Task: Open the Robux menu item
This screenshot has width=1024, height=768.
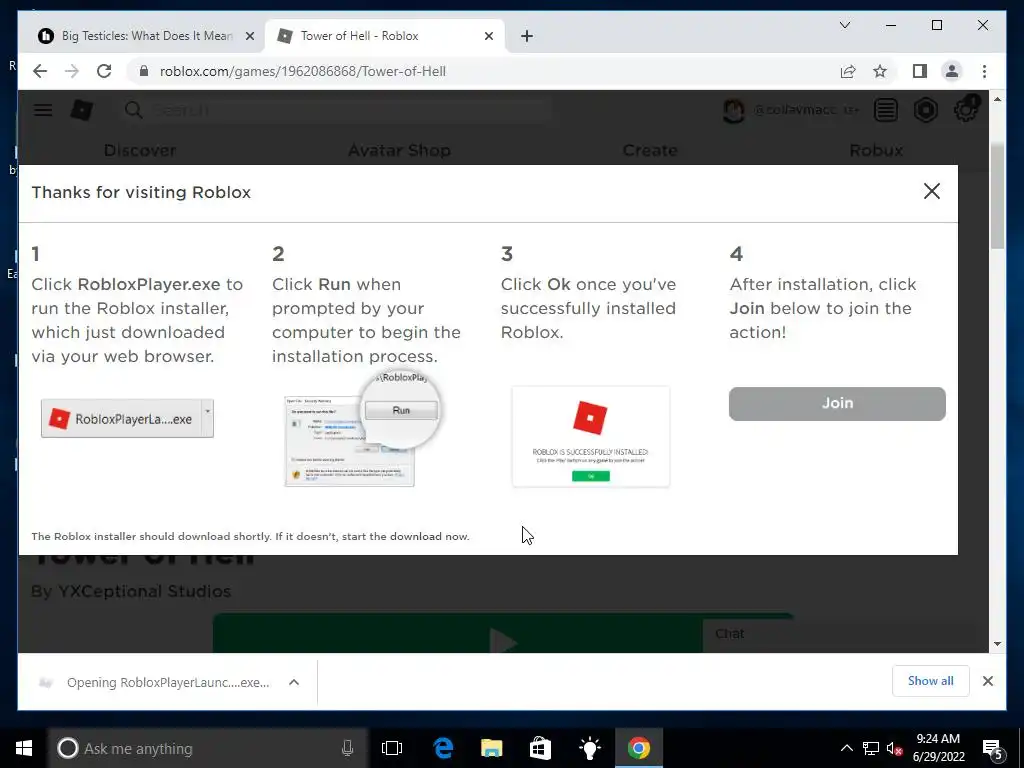Action: (876, 150)
